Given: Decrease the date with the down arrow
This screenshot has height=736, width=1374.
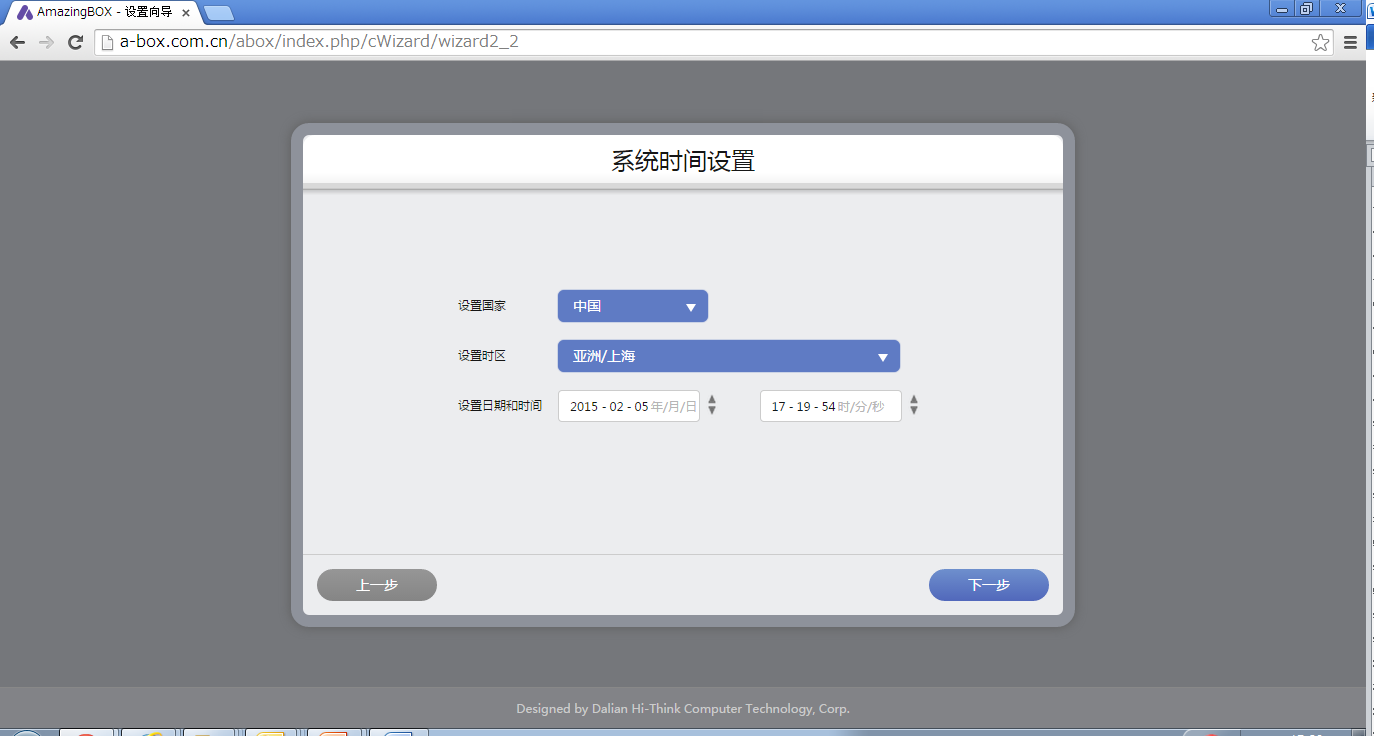Looking at the screenshot, I should 712,411.
